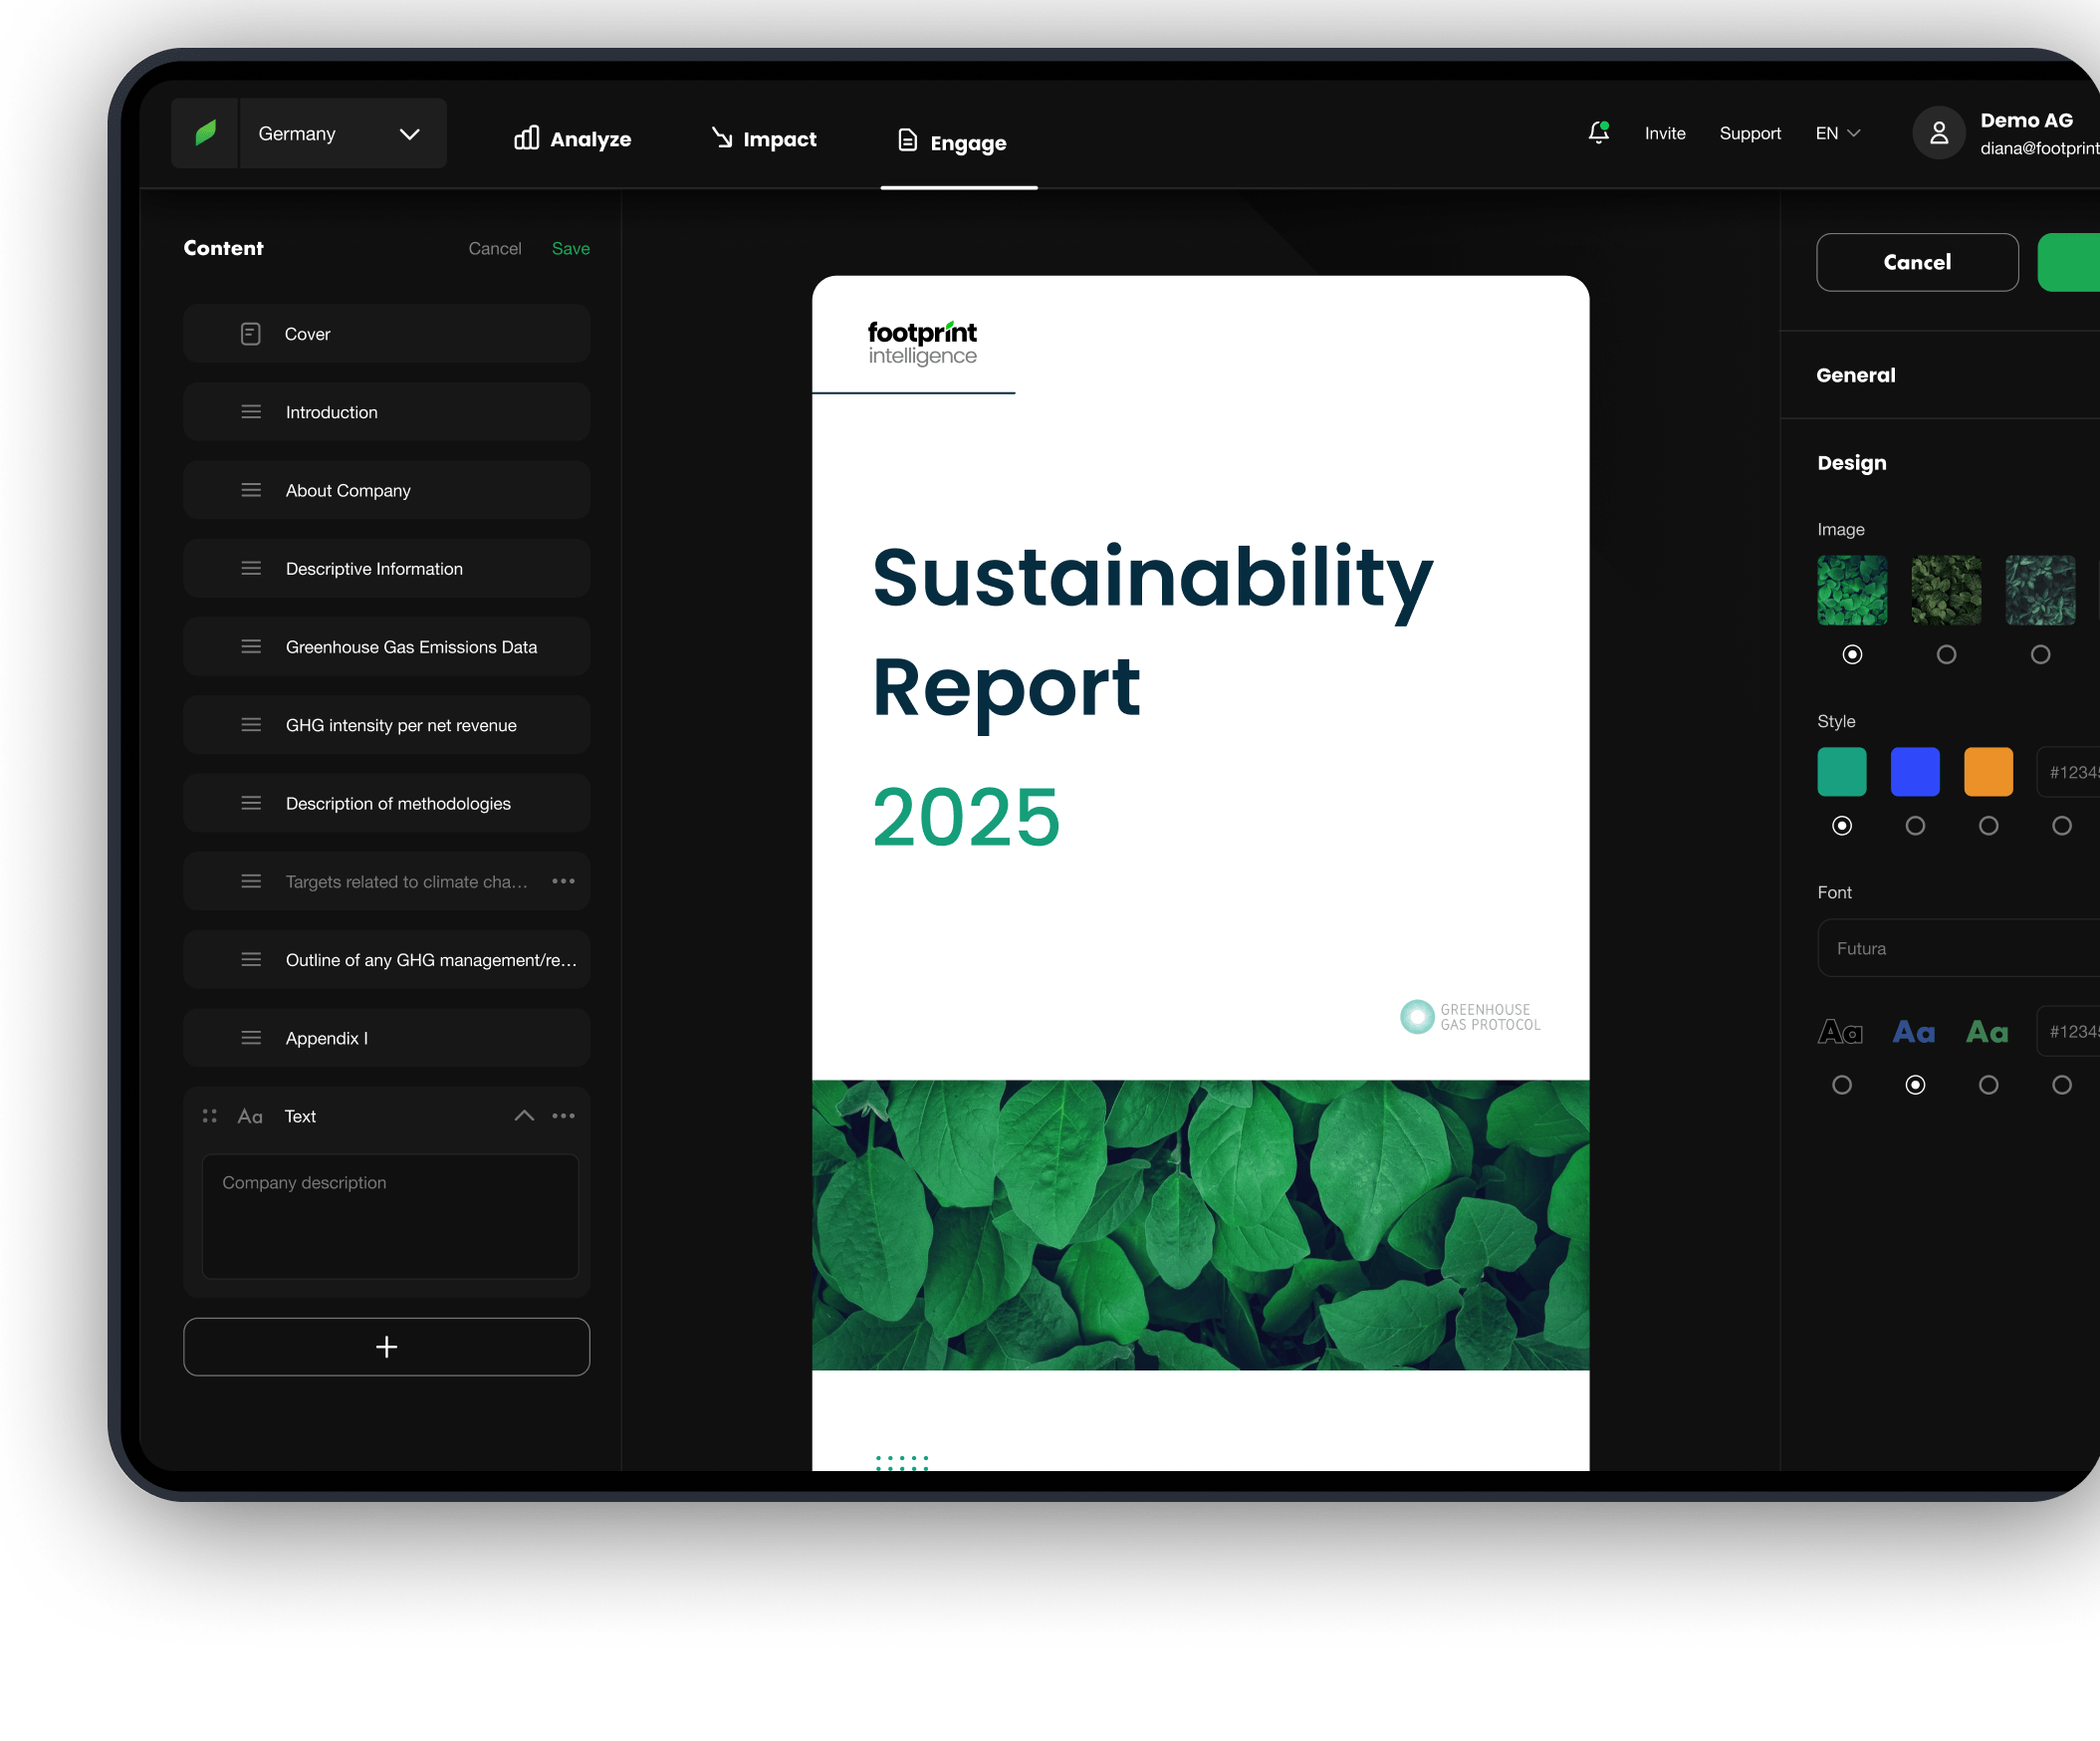Collapse the Text block chevron
This screenshot has height=1741, width=2100.
[524, 1116]
